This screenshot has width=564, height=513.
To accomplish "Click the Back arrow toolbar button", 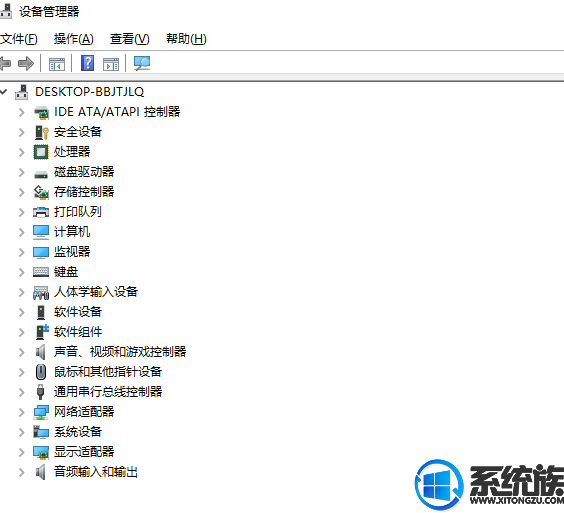I will click(x=5, y=64).
